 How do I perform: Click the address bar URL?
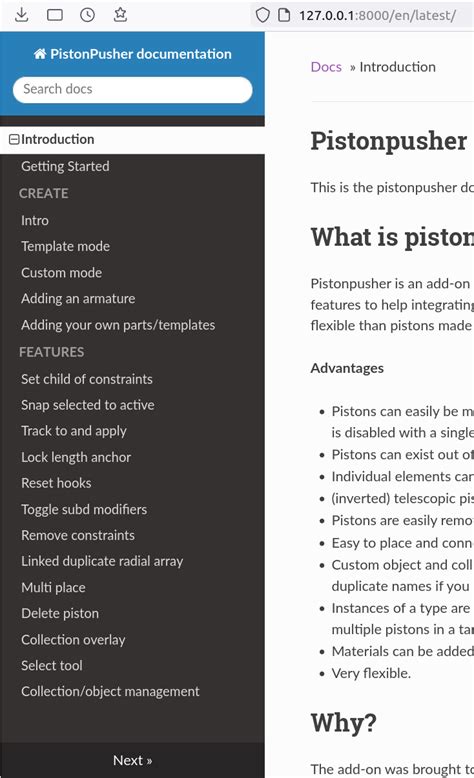pos(377,15)
